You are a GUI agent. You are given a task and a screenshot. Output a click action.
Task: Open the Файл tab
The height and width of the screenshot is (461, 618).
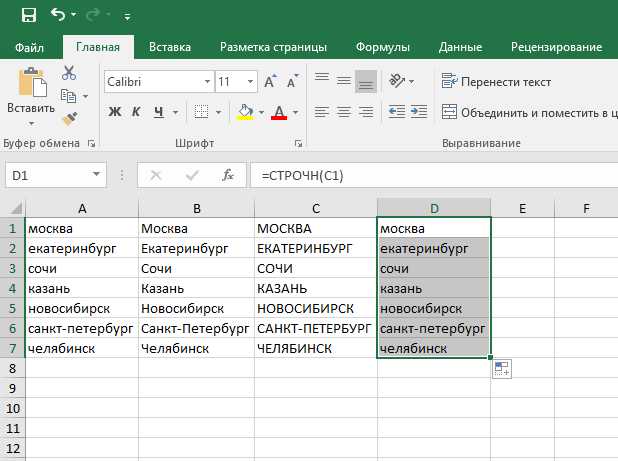(29, 47)
